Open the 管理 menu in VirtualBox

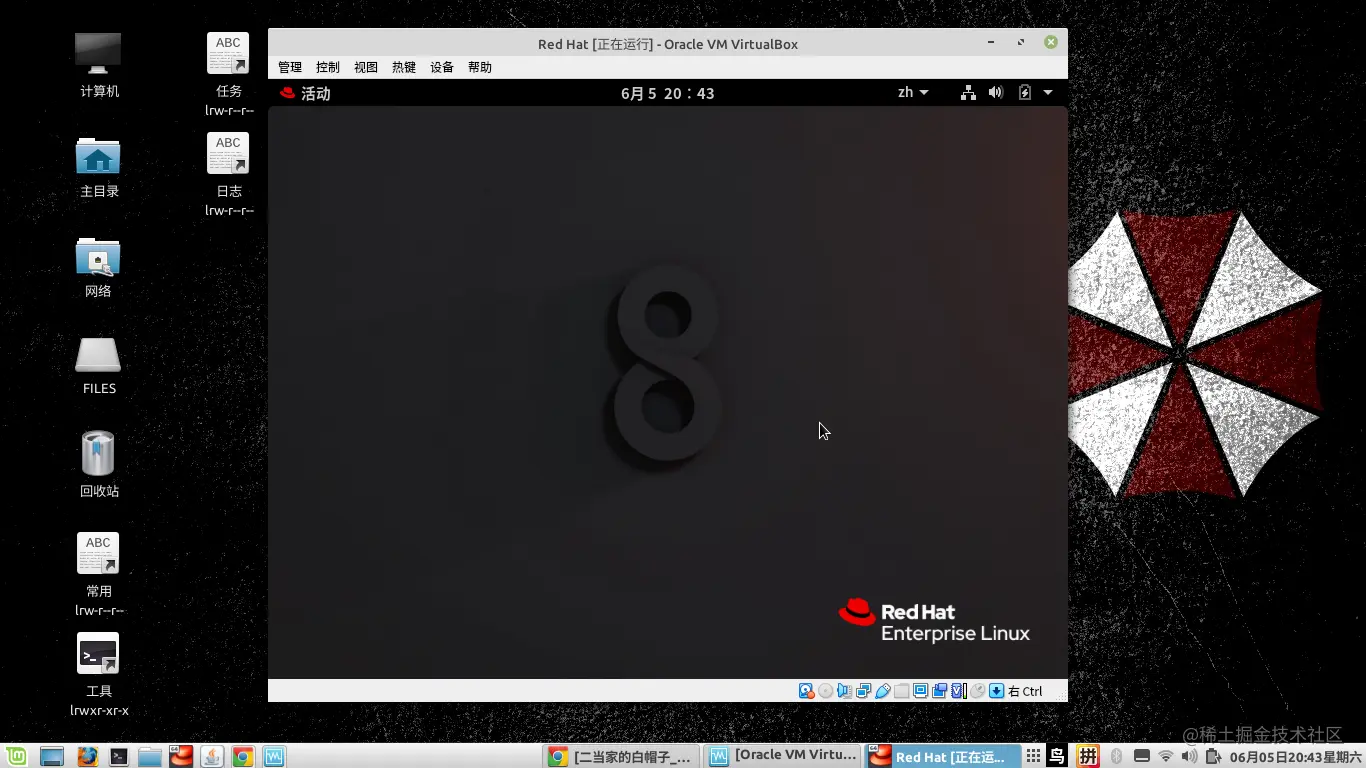(290, 67)
